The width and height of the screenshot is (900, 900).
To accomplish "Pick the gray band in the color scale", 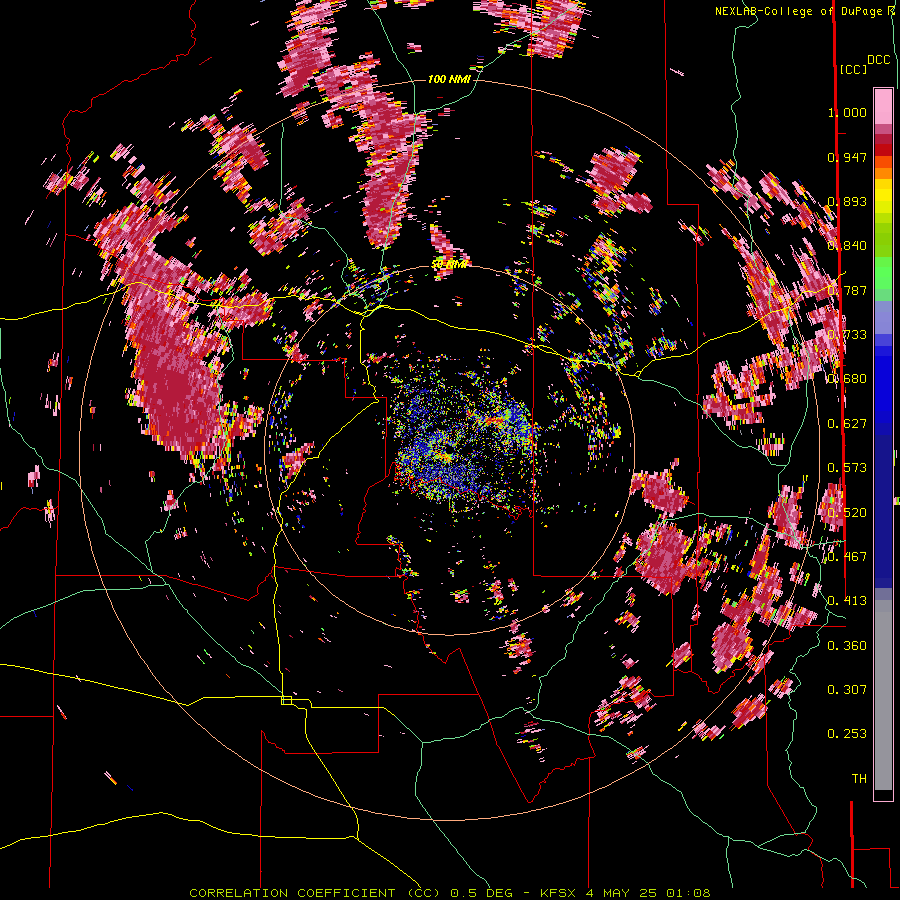I will coord(883,695).
